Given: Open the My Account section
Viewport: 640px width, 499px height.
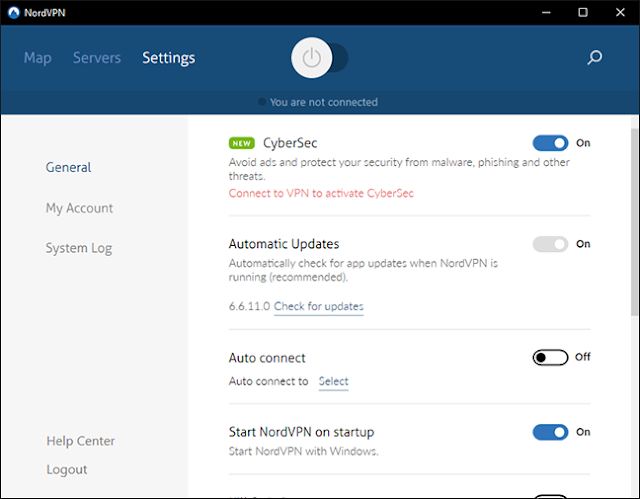Looking at the screenshot, I should point(79,208).
